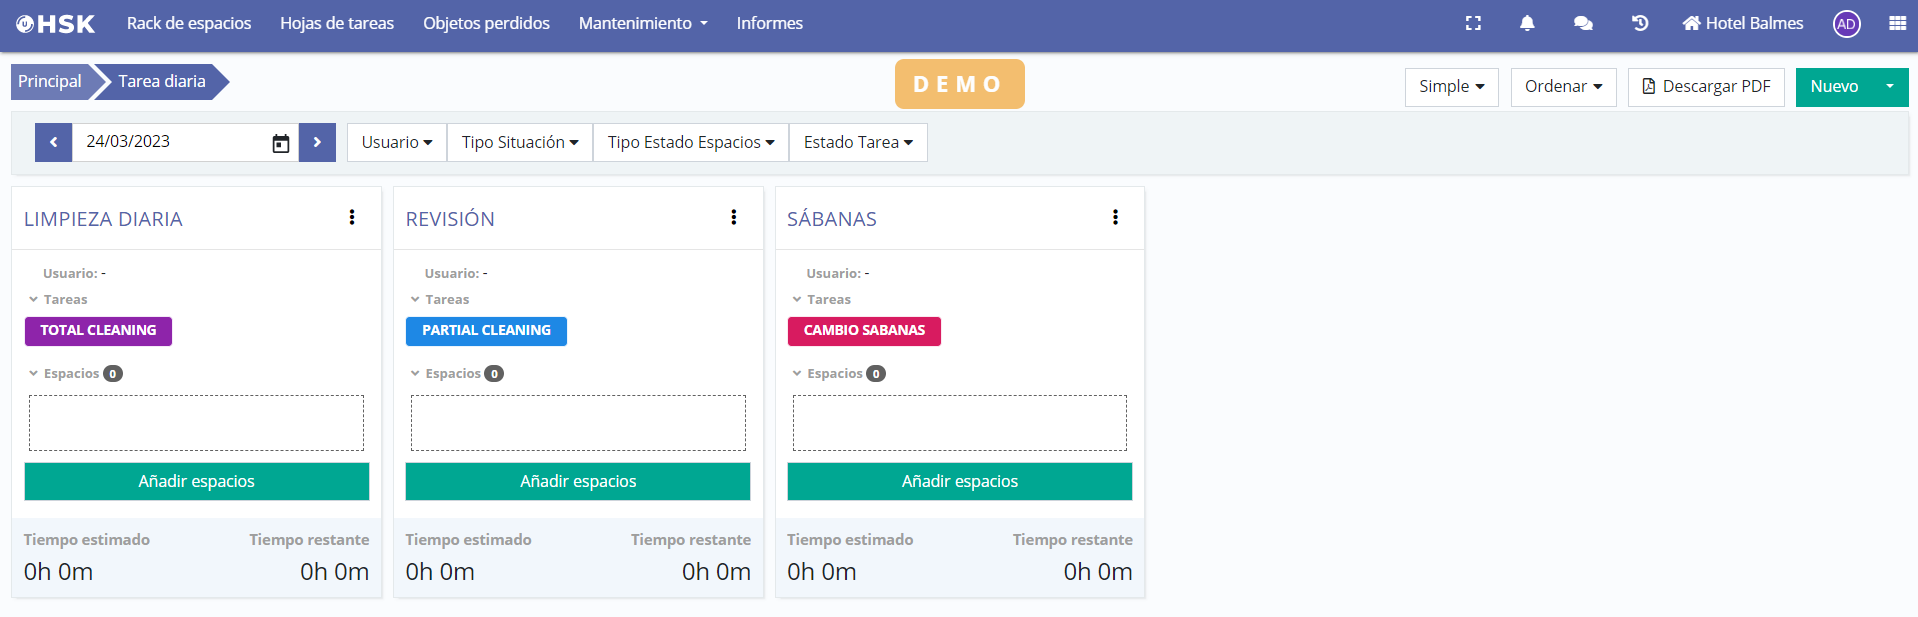Open the notifications bell
Image resolution: width=1918 pixels, height=617 pixels.
coord(1527,23)
